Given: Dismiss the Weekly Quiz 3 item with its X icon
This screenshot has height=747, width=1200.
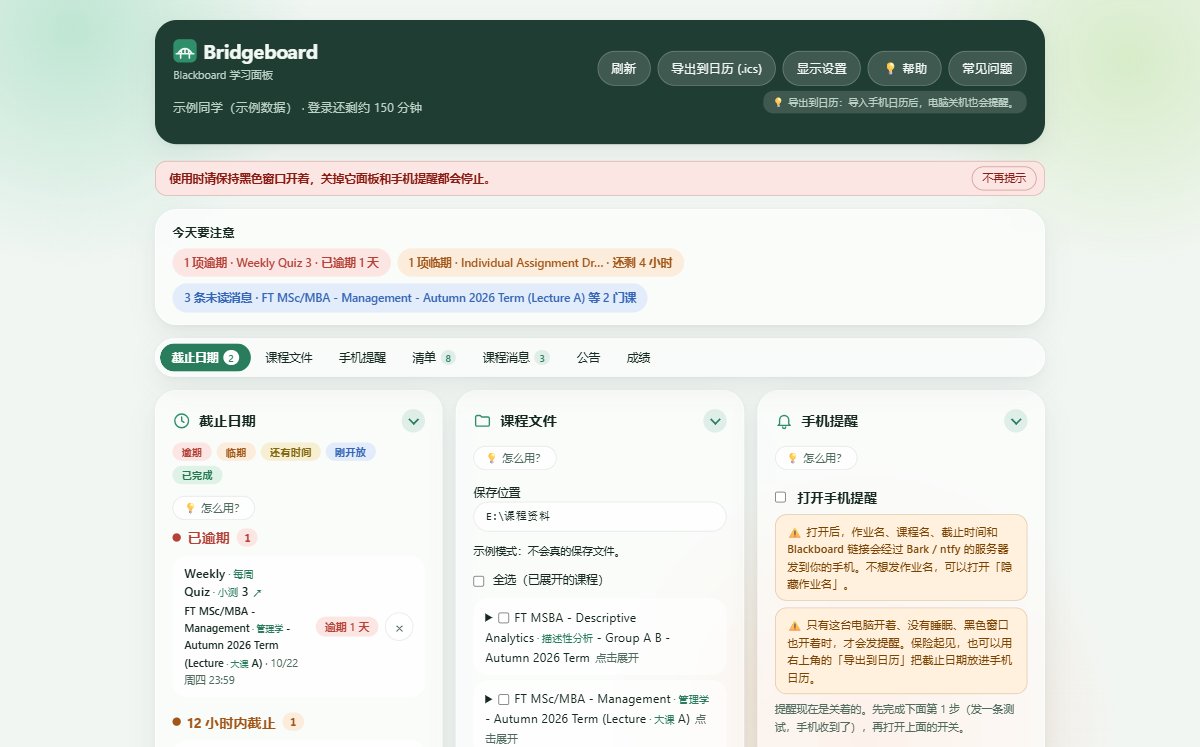Looking at the screenshot, I should pos(399,627).
